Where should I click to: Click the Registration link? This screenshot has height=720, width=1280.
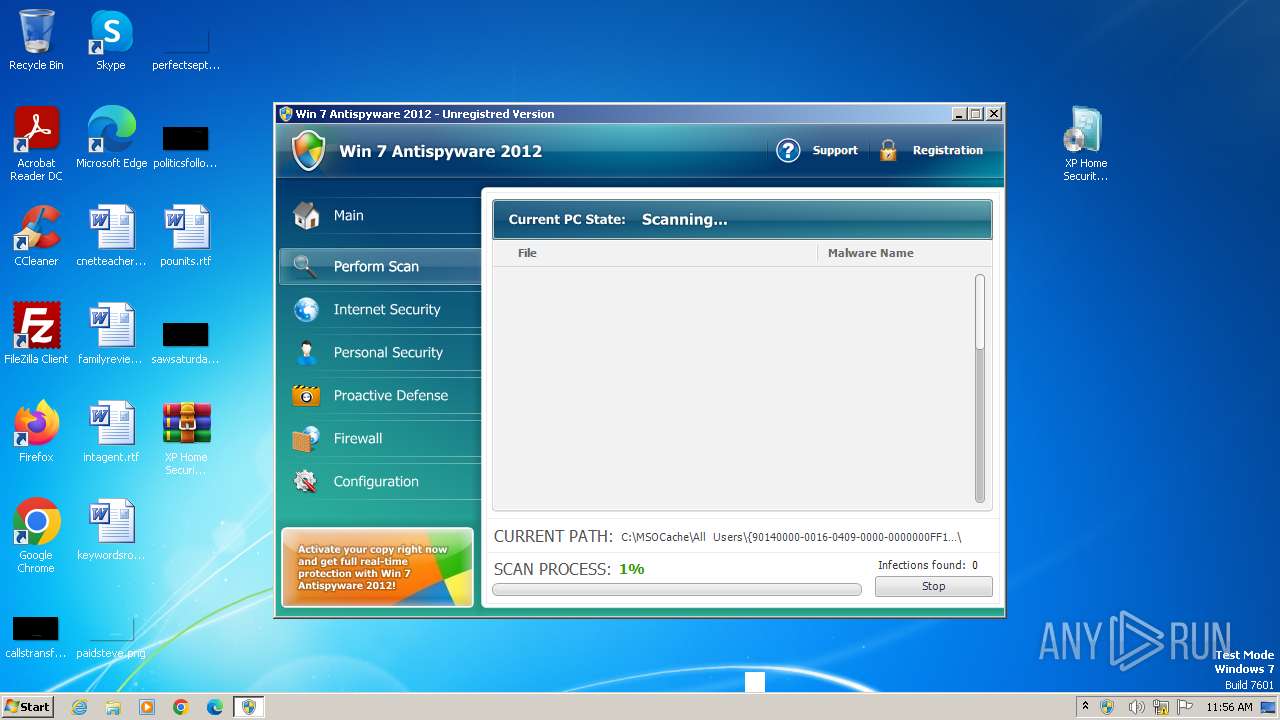[948, 150]
